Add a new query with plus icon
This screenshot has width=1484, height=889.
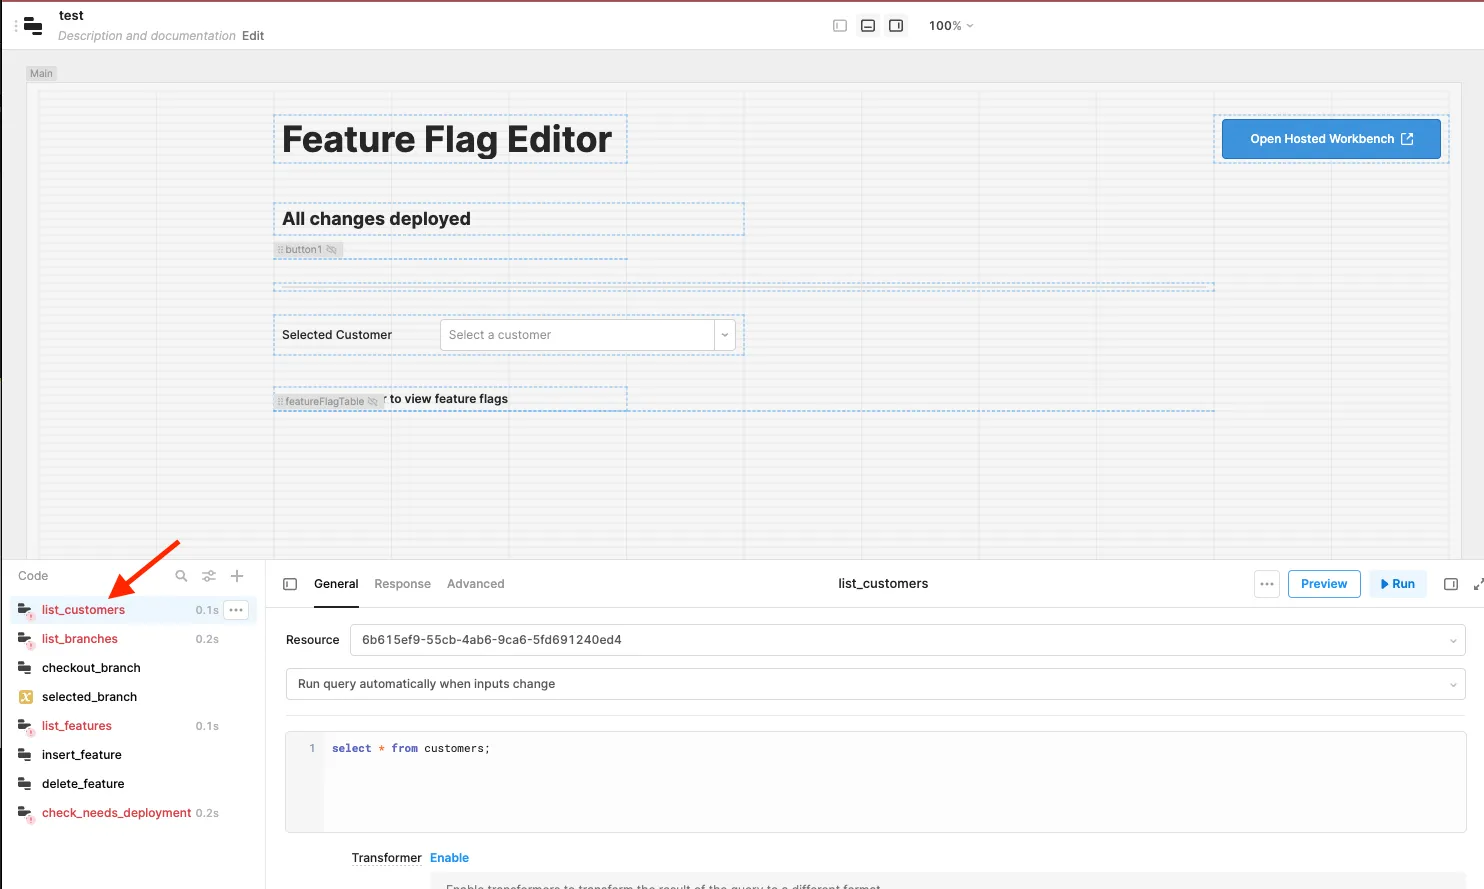(x=237, y=576)
